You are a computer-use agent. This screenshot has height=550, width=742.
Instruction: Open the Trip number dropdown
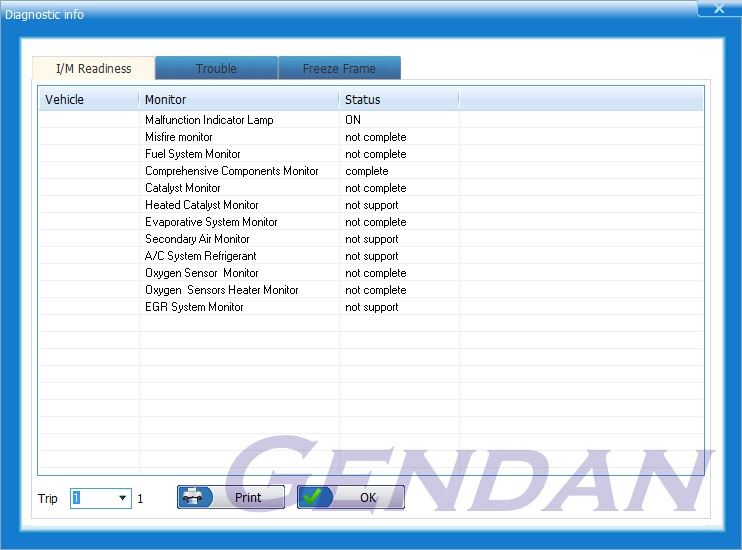click(x=122, y=498)
